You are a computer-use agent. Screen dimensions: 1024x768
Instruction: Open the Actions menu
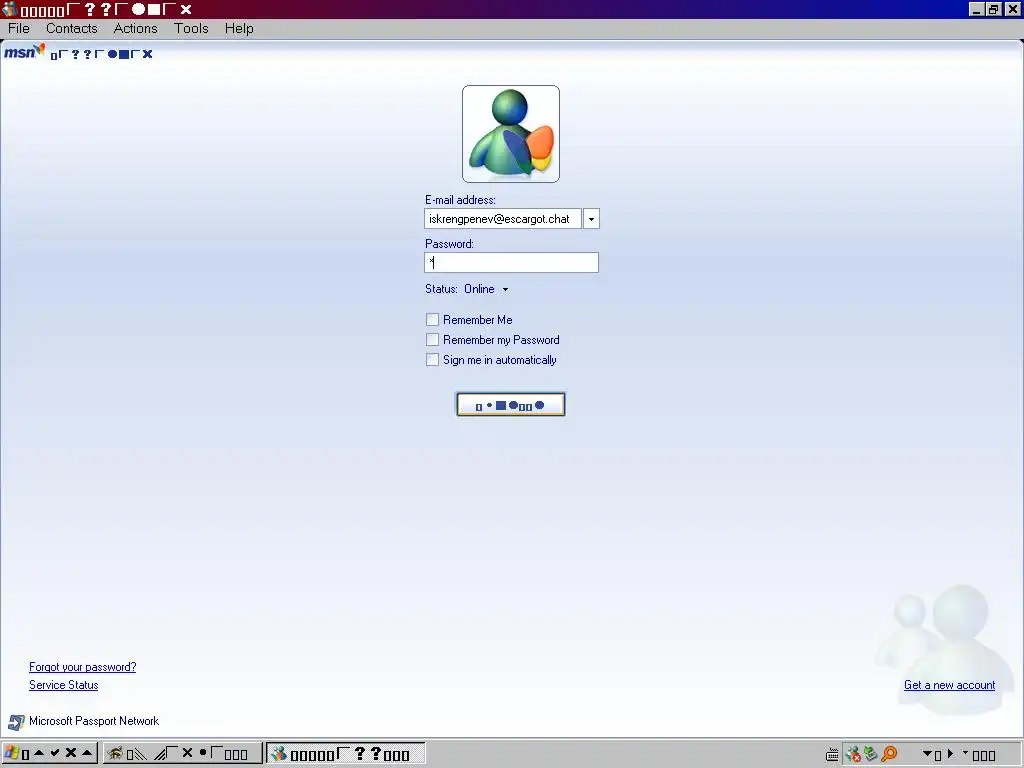(135, 28)
